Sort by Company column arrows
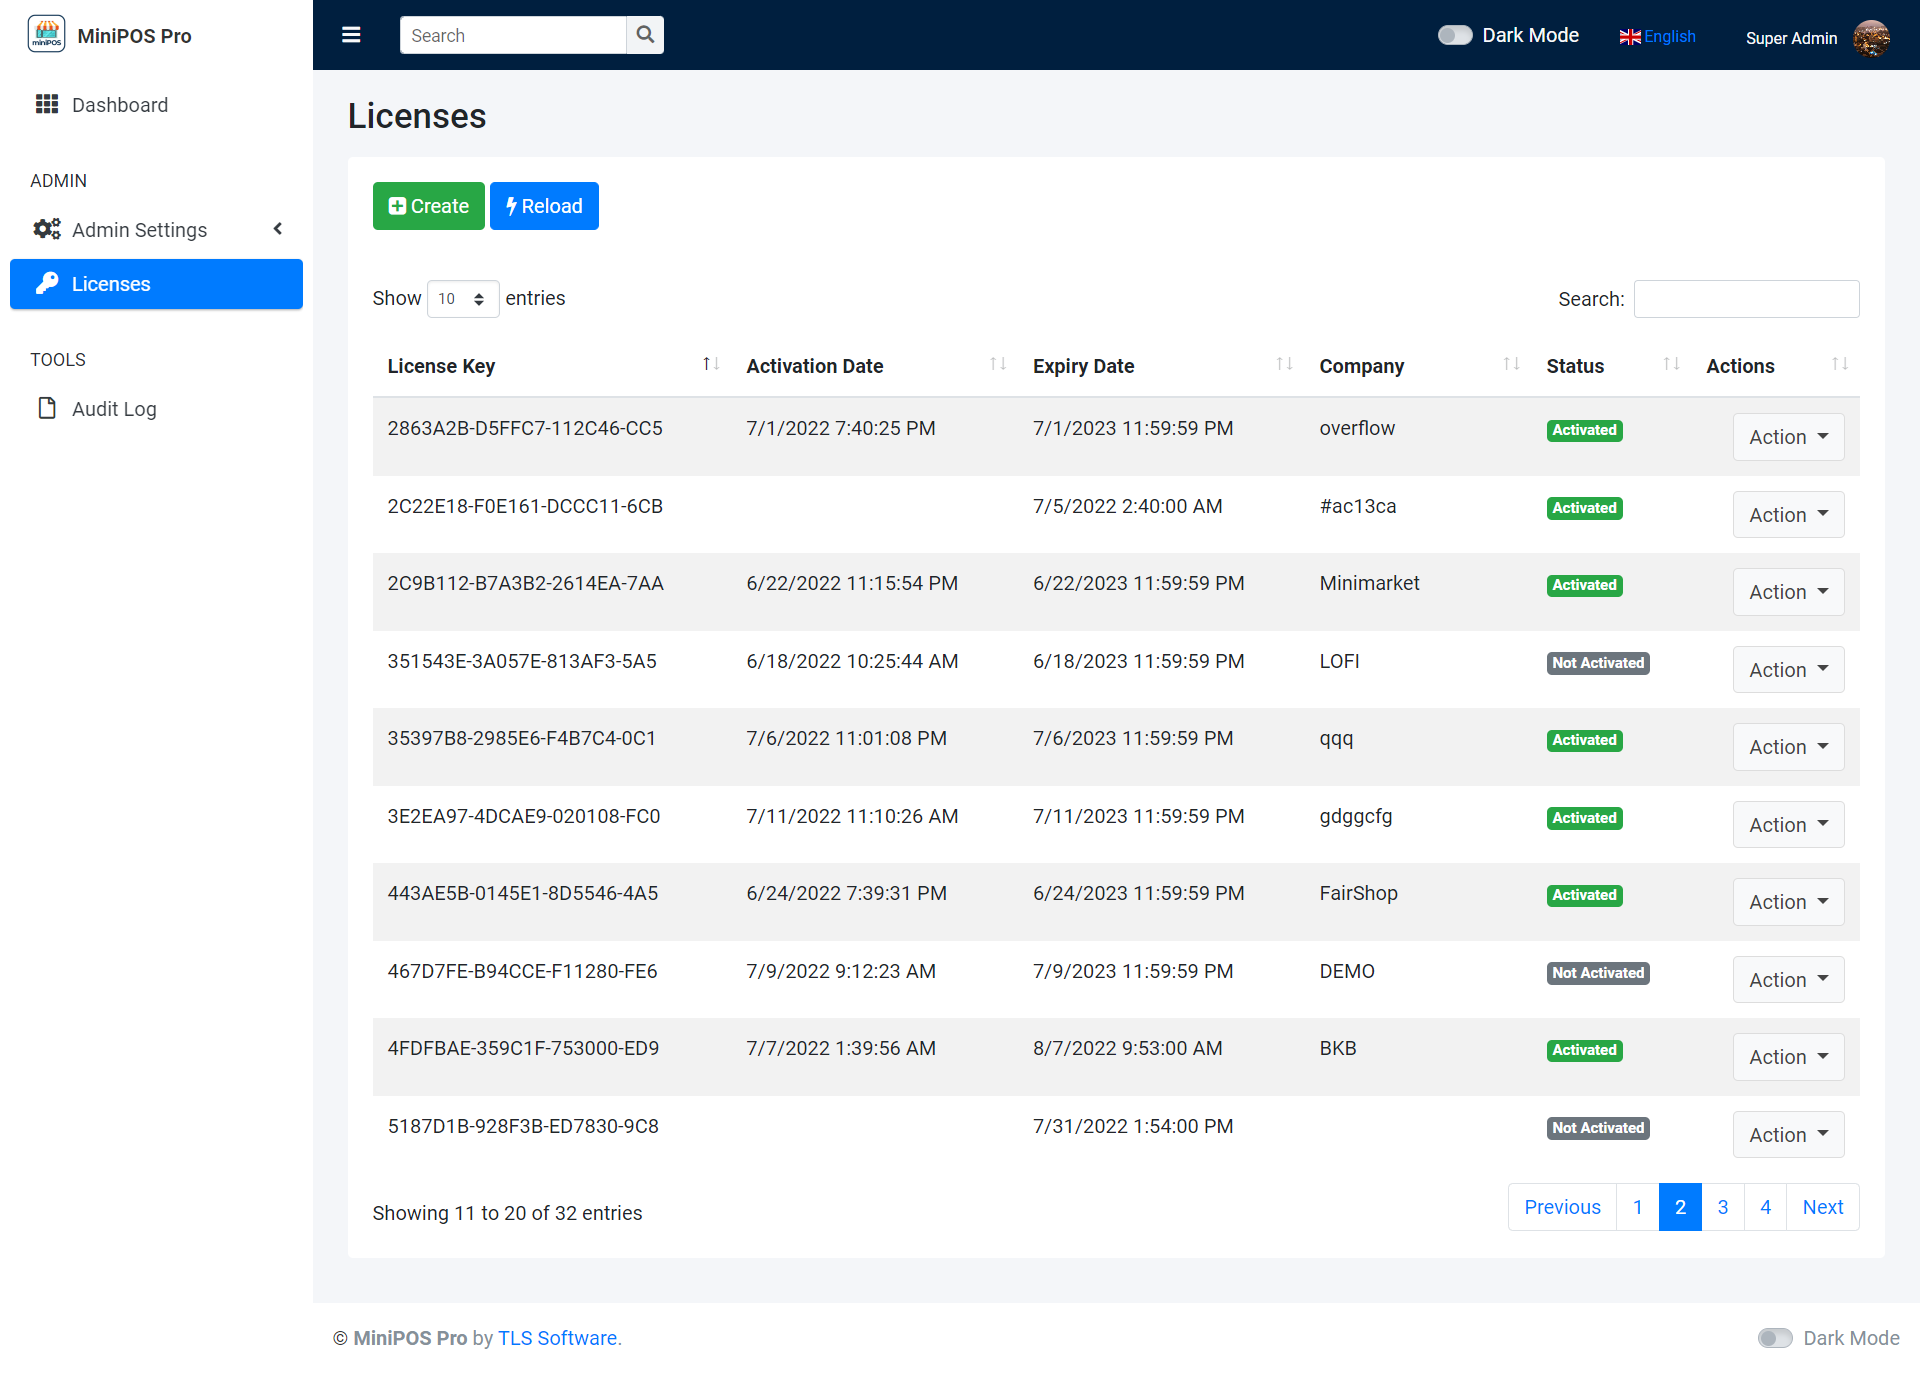 click(1511, 365)
